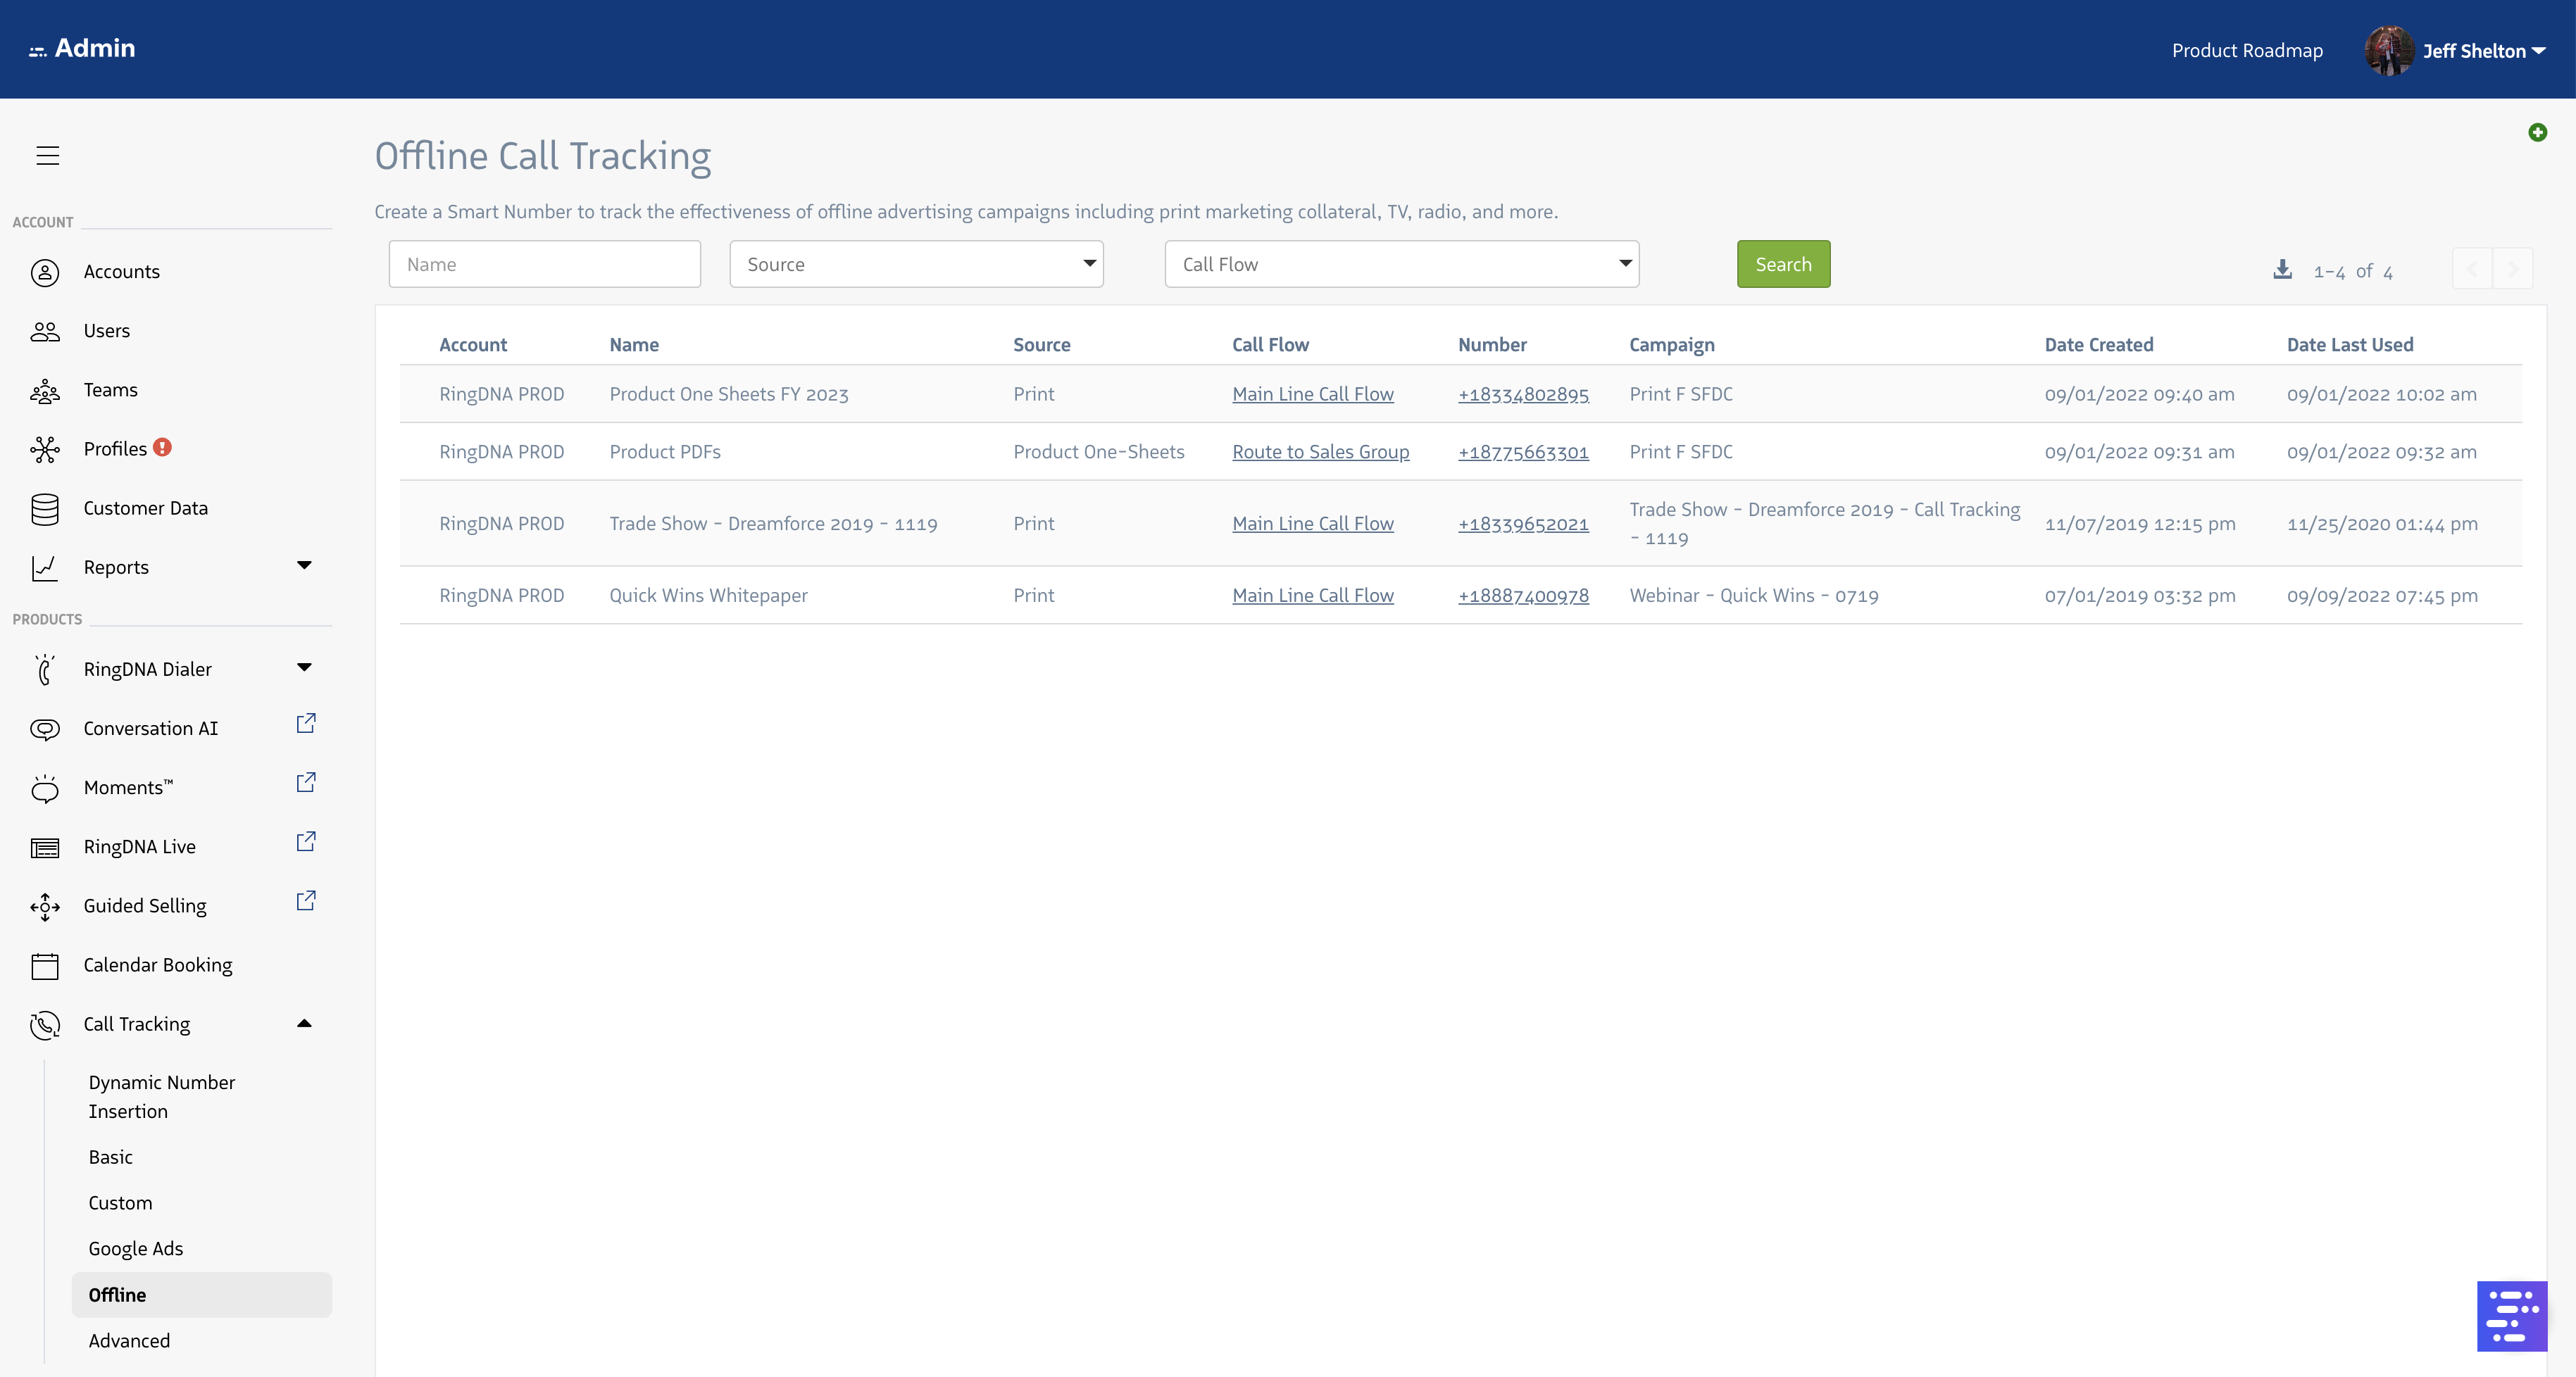
Task: Expand the RingDNA Dialer submenu arrow
Action: pyautogui.click(x=304, y=667)
